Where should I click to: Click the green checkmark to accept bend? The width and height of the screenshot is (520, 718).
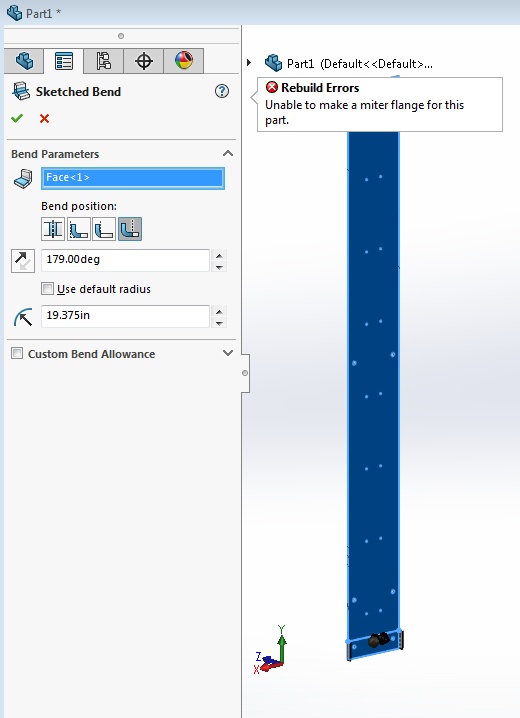17,119
